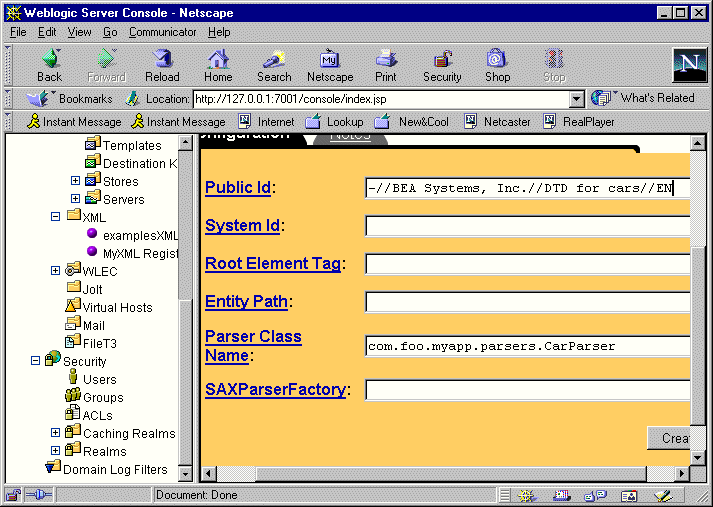Click right arrow of horizontal scrollbar
The height and width of the screenshot is (507, 713).
point(682,473)
